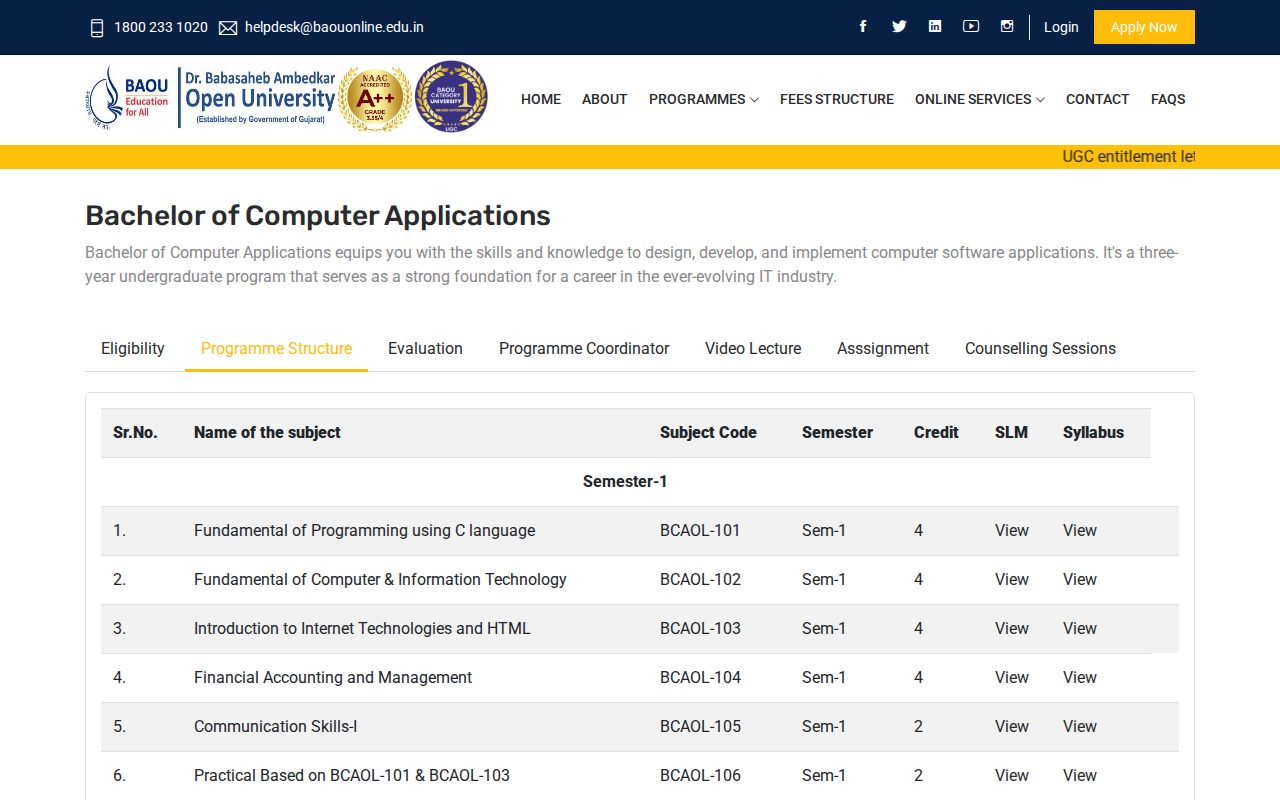Click the Facebook icon in top bar

coord(863,27)
